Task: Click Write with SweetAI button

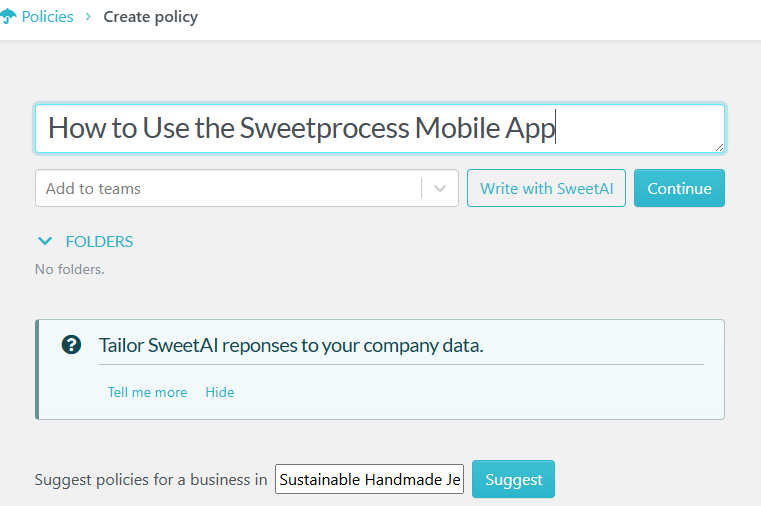Action: 546,188
